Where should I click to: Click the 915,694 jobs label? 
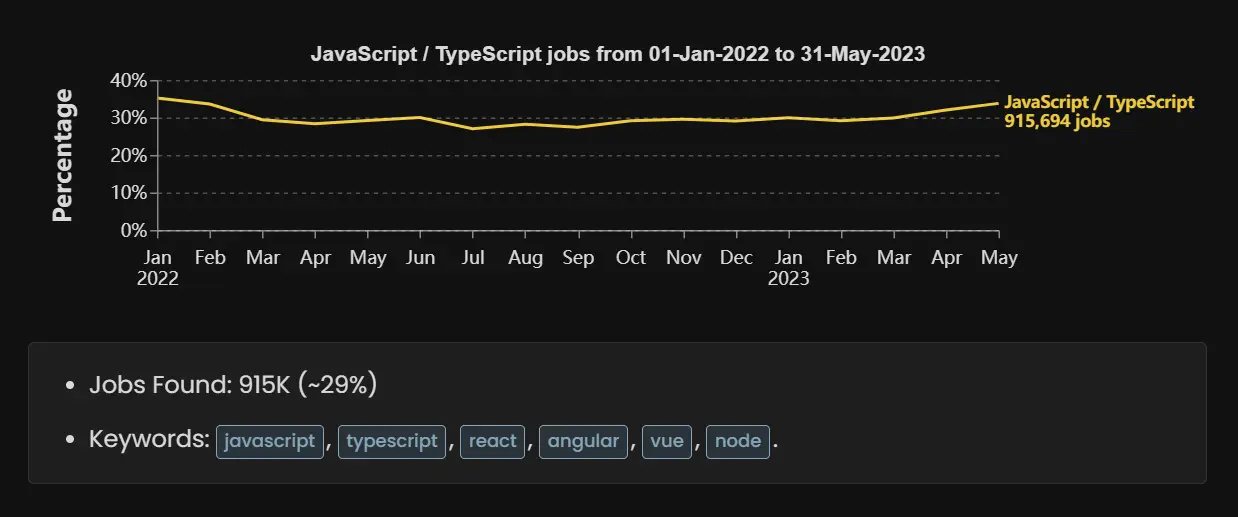(1057, 120)
